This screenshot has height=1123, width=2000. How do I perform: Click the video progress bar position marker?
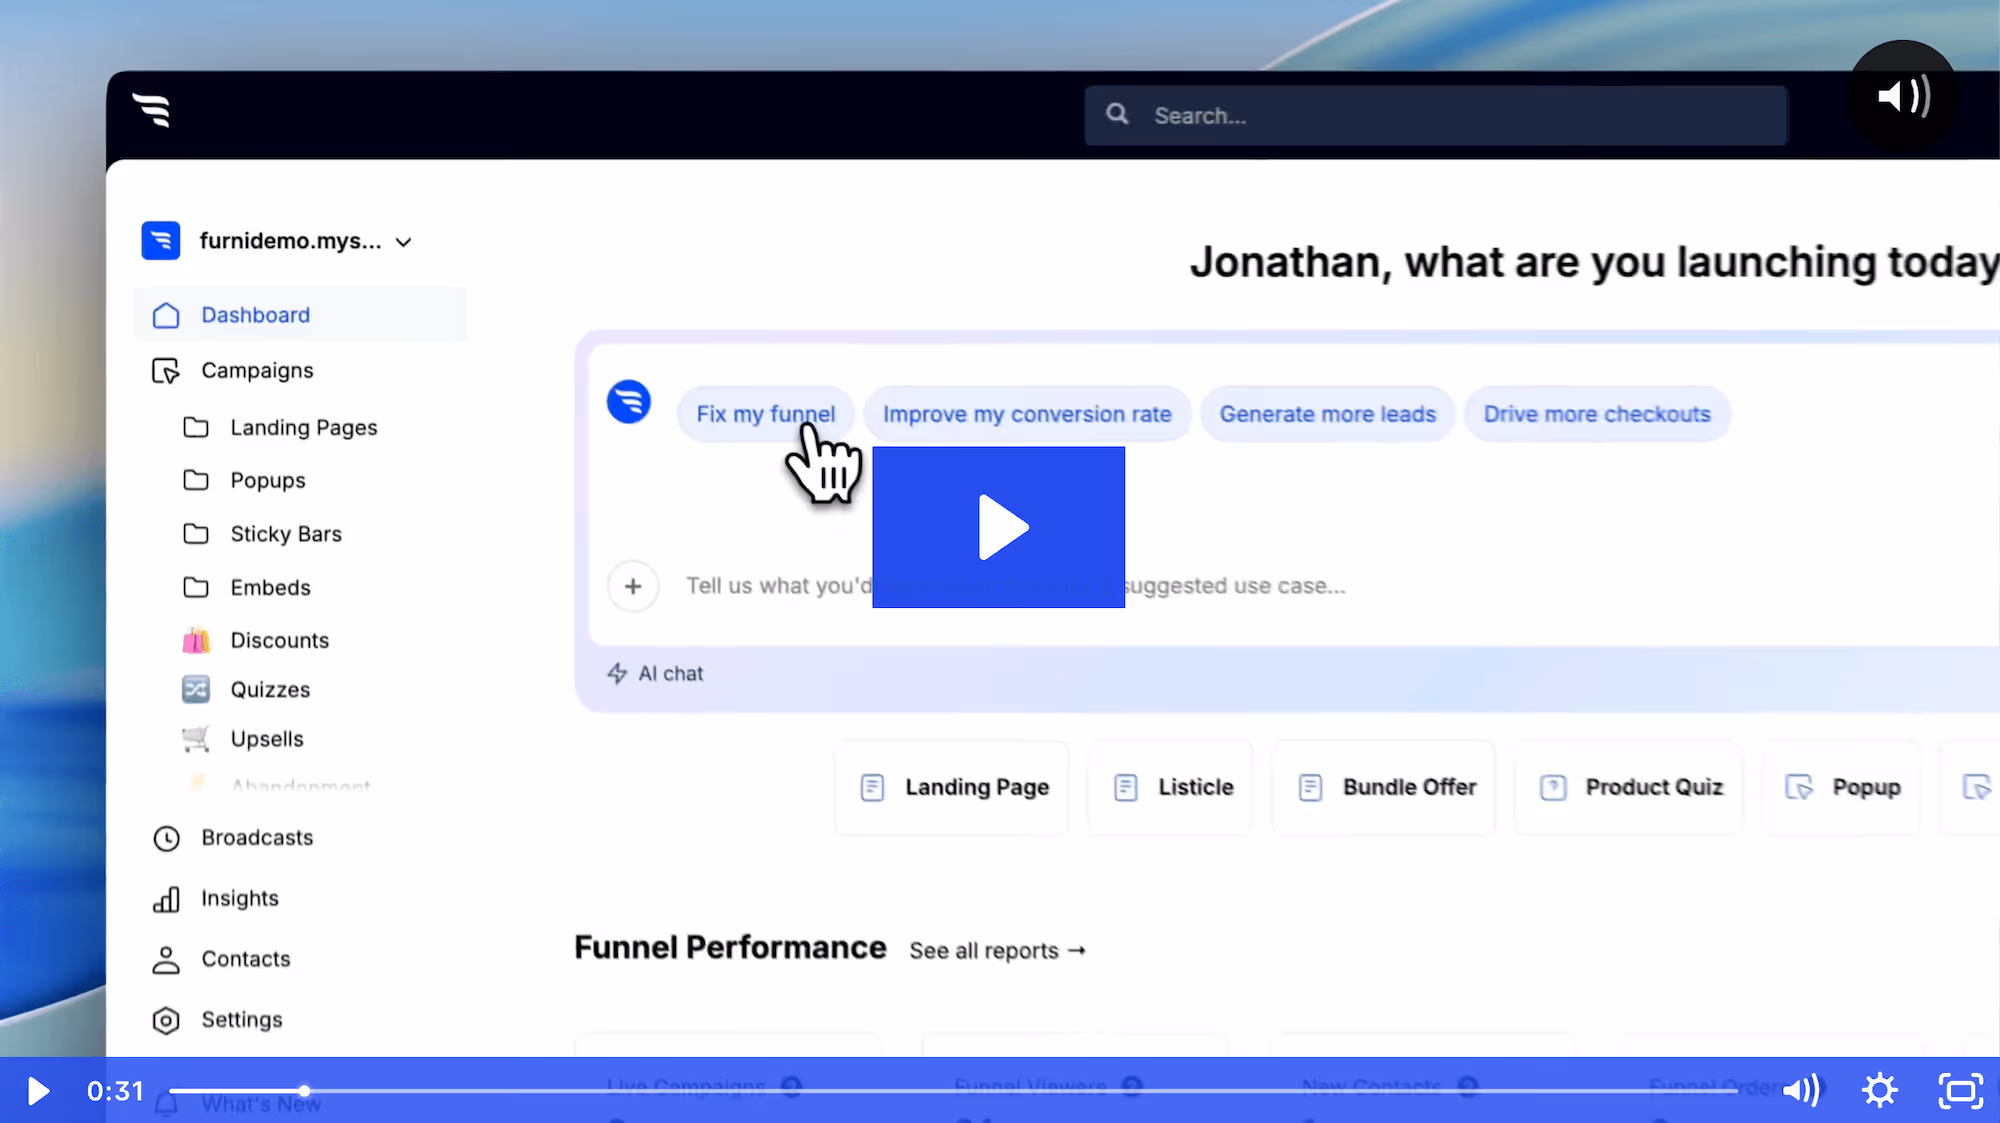click(304, 1091)
